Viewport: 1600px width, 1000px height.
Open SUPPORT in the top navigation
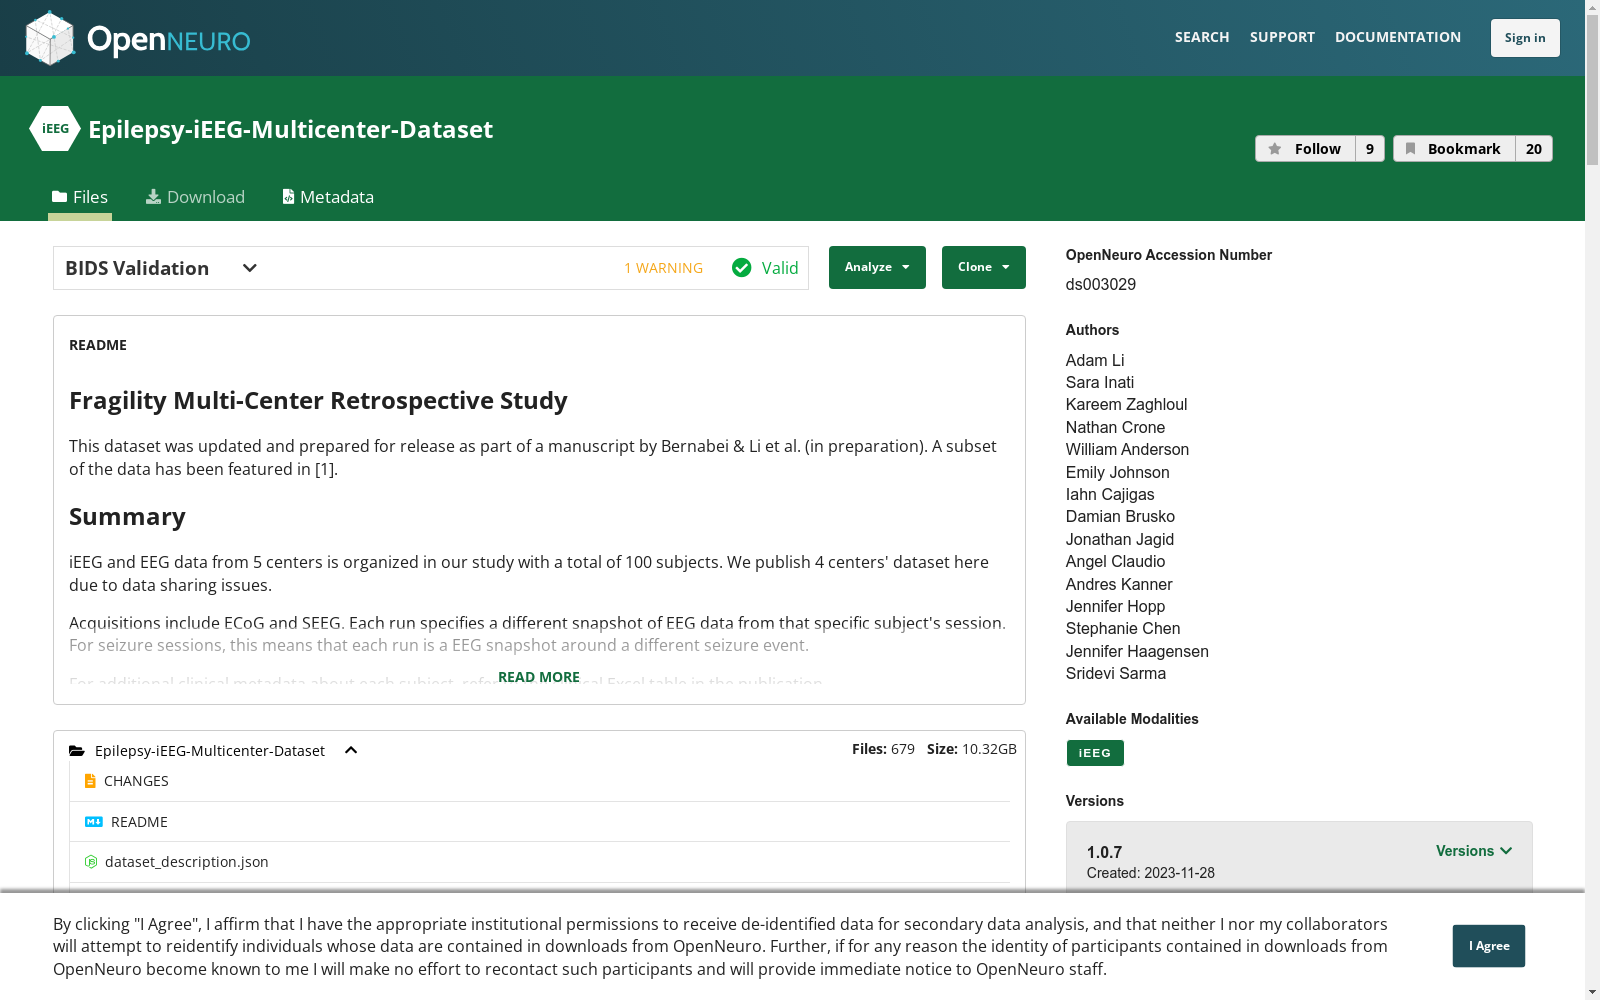(1282, 37)
